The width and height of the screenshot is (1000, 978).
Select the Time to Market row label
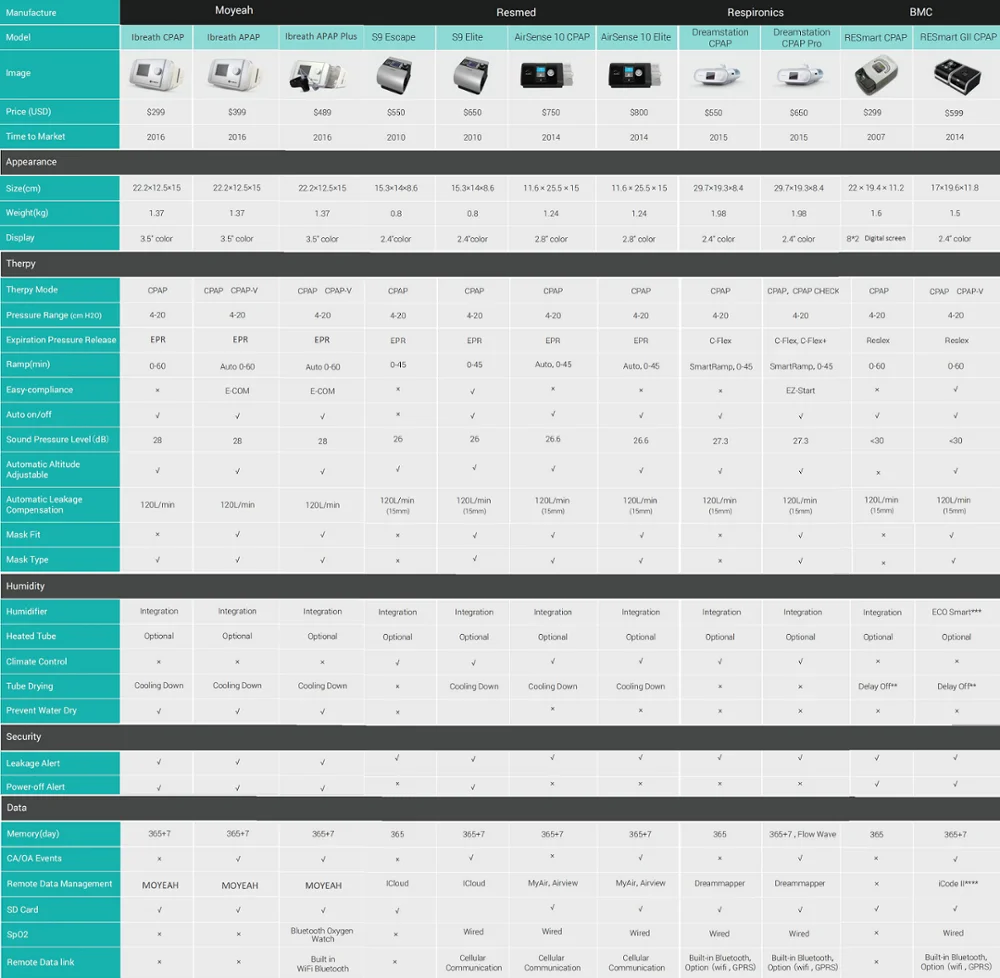point(36,136)
